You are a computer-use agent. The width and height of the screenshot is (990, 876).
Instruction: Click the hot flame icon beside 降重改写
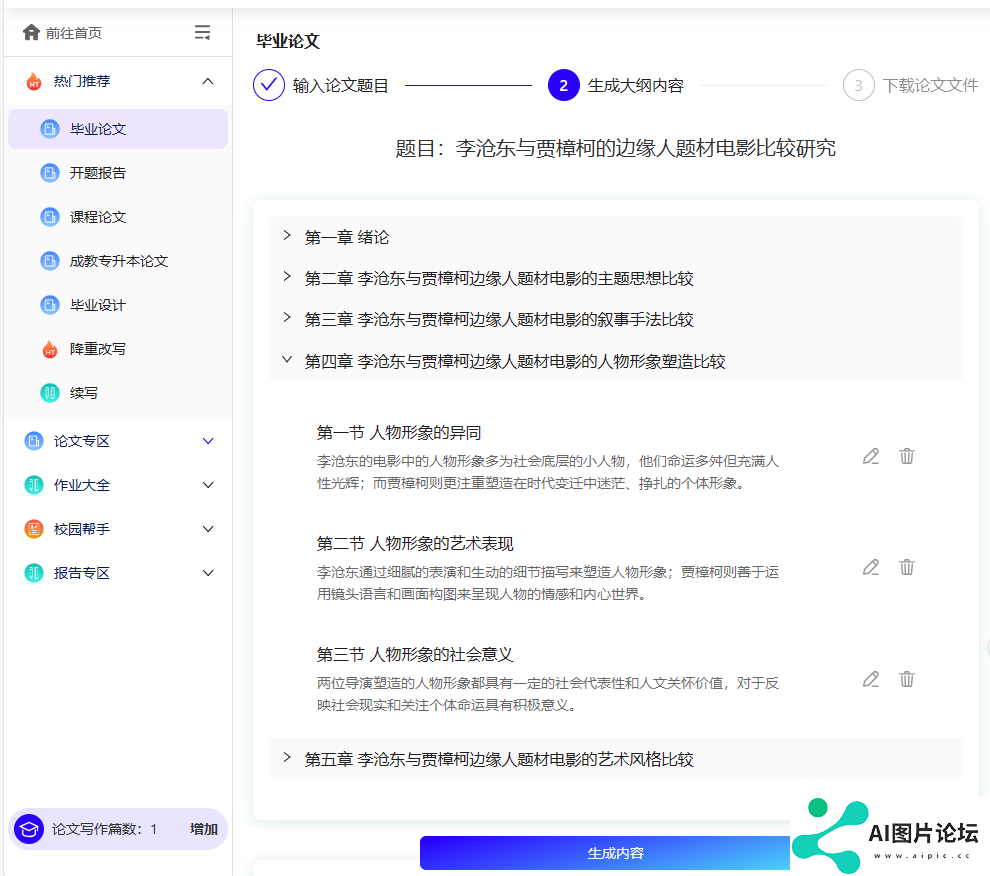point(50,349)
